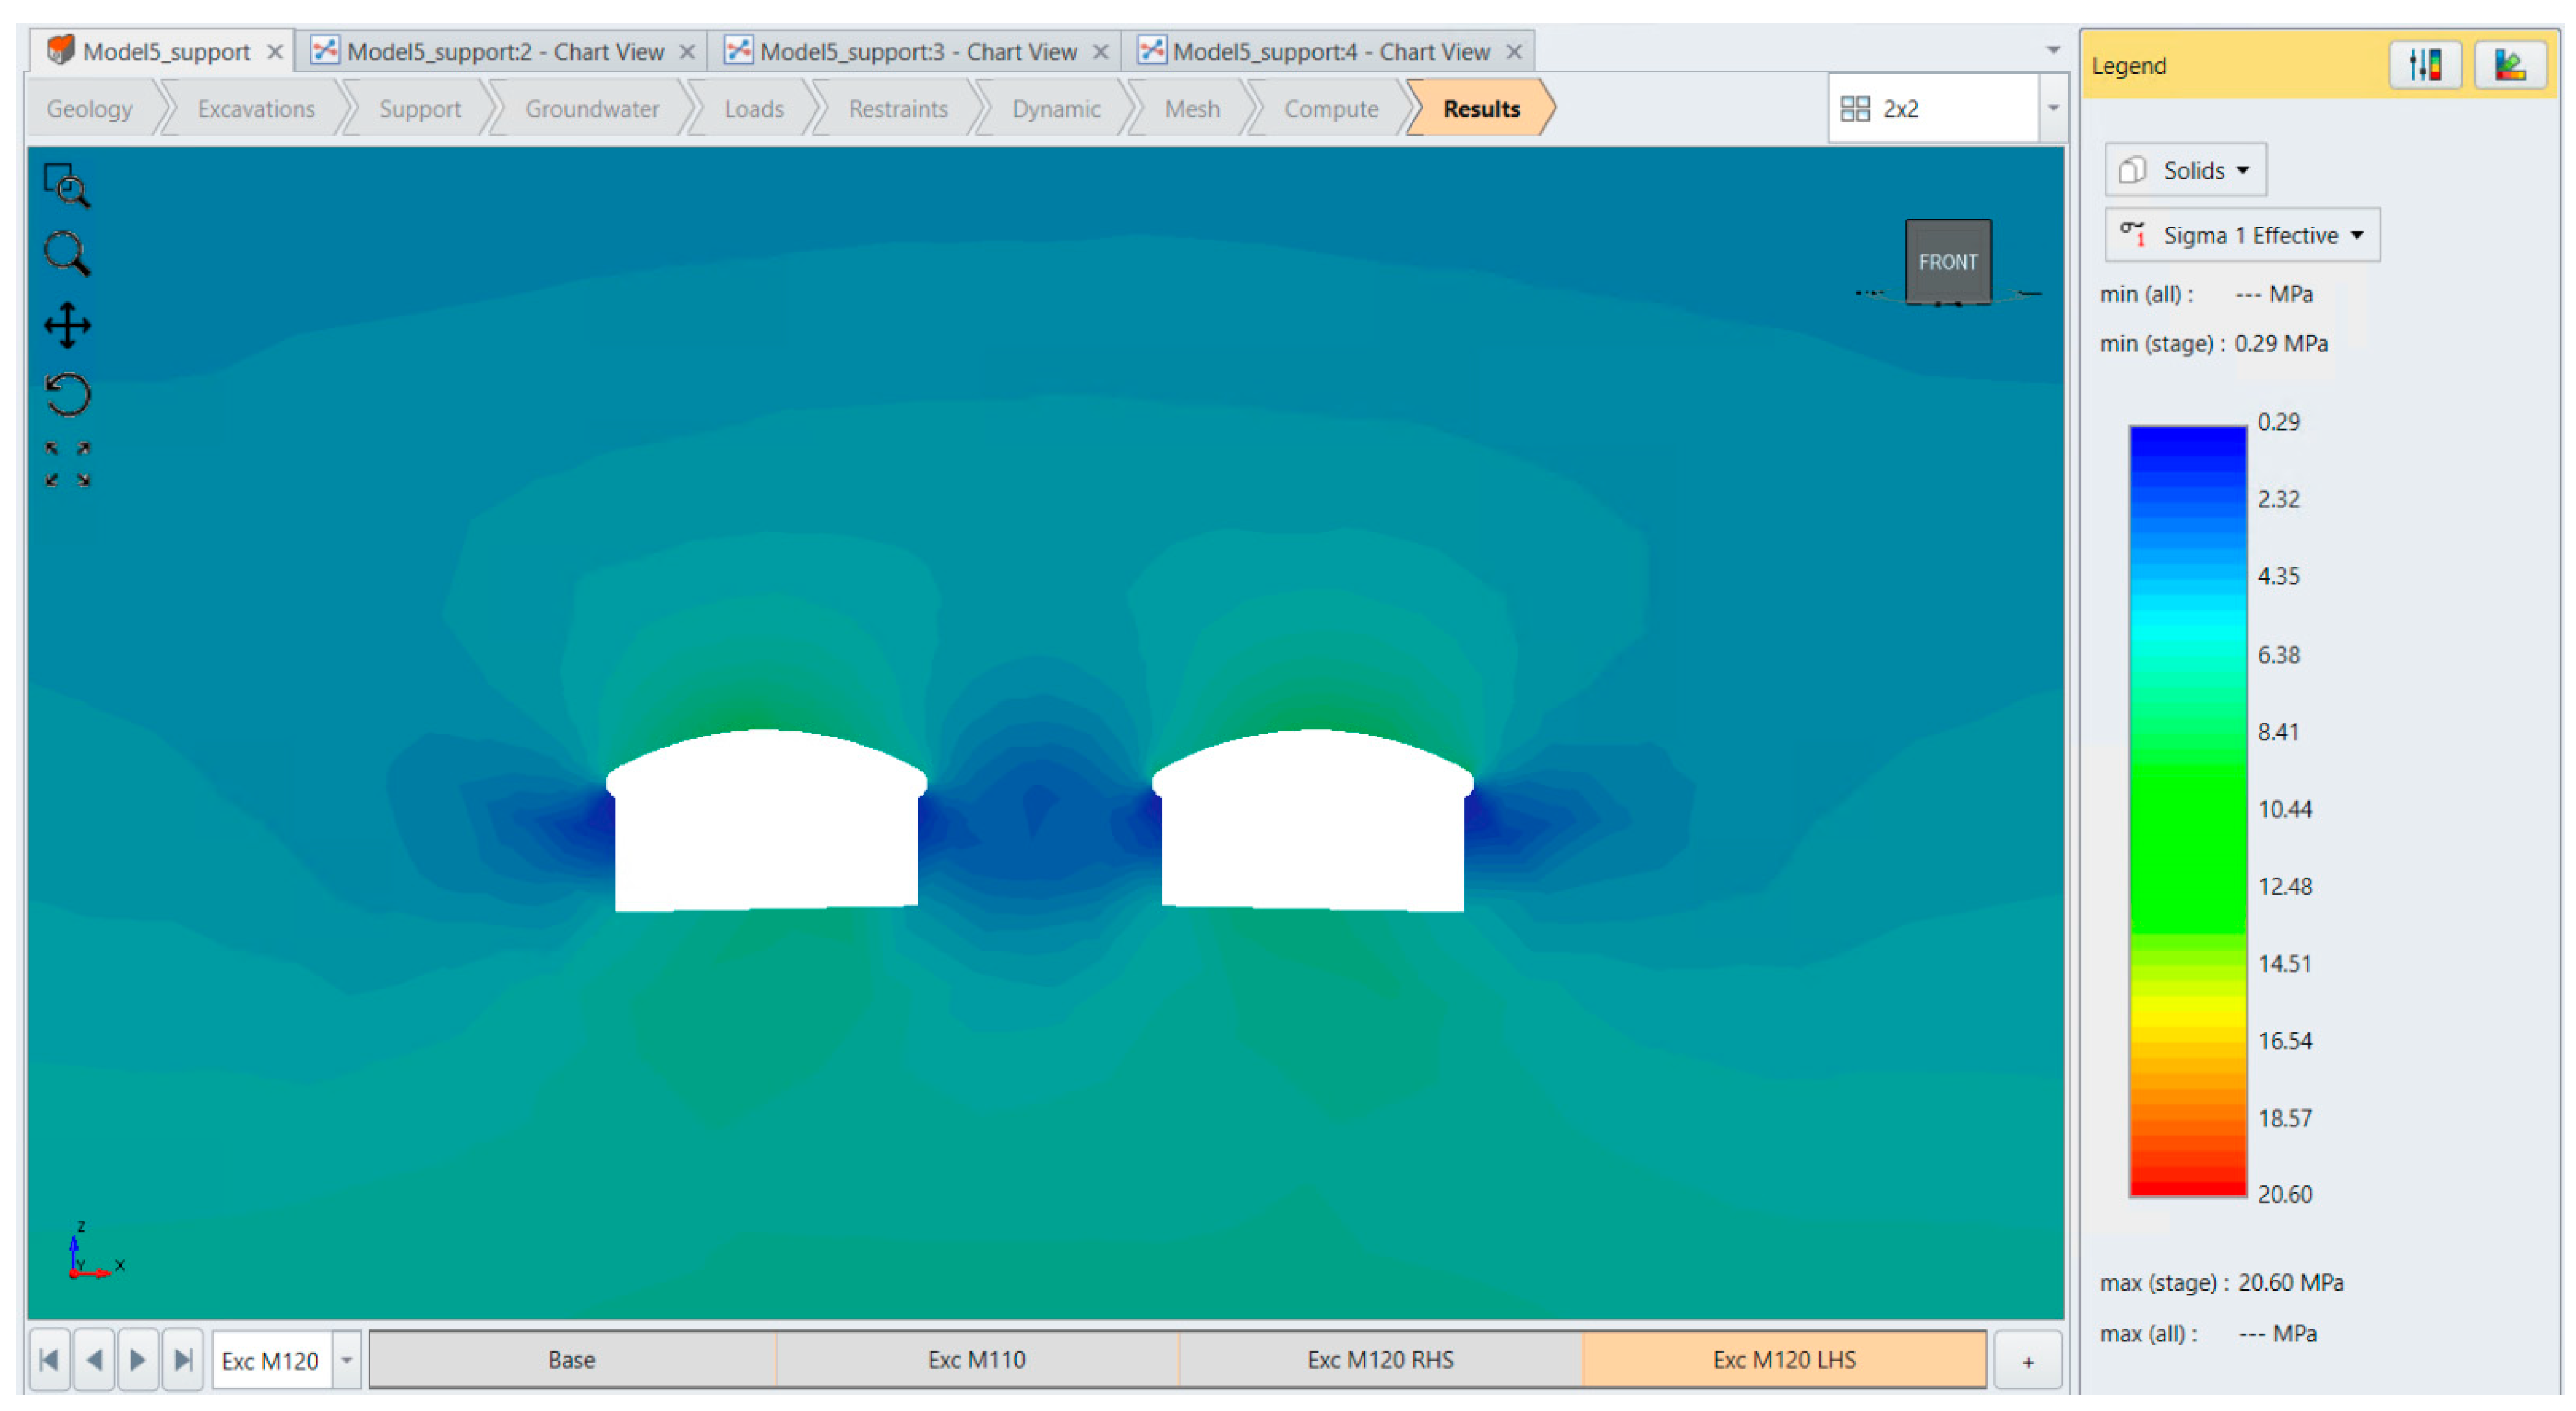2576x1411 pixels.
Task: Jump to last stage button
Action: pos(183,1359)
